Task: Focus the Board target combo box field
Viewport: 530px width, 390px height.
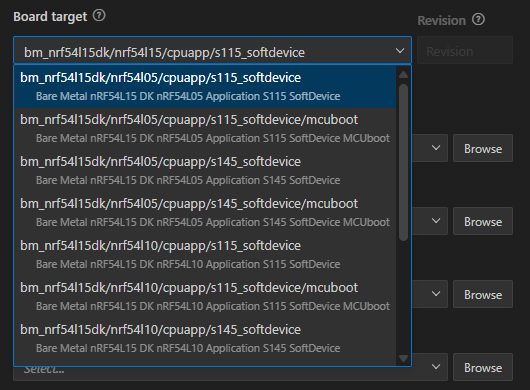Action: [x=212, y=50]
